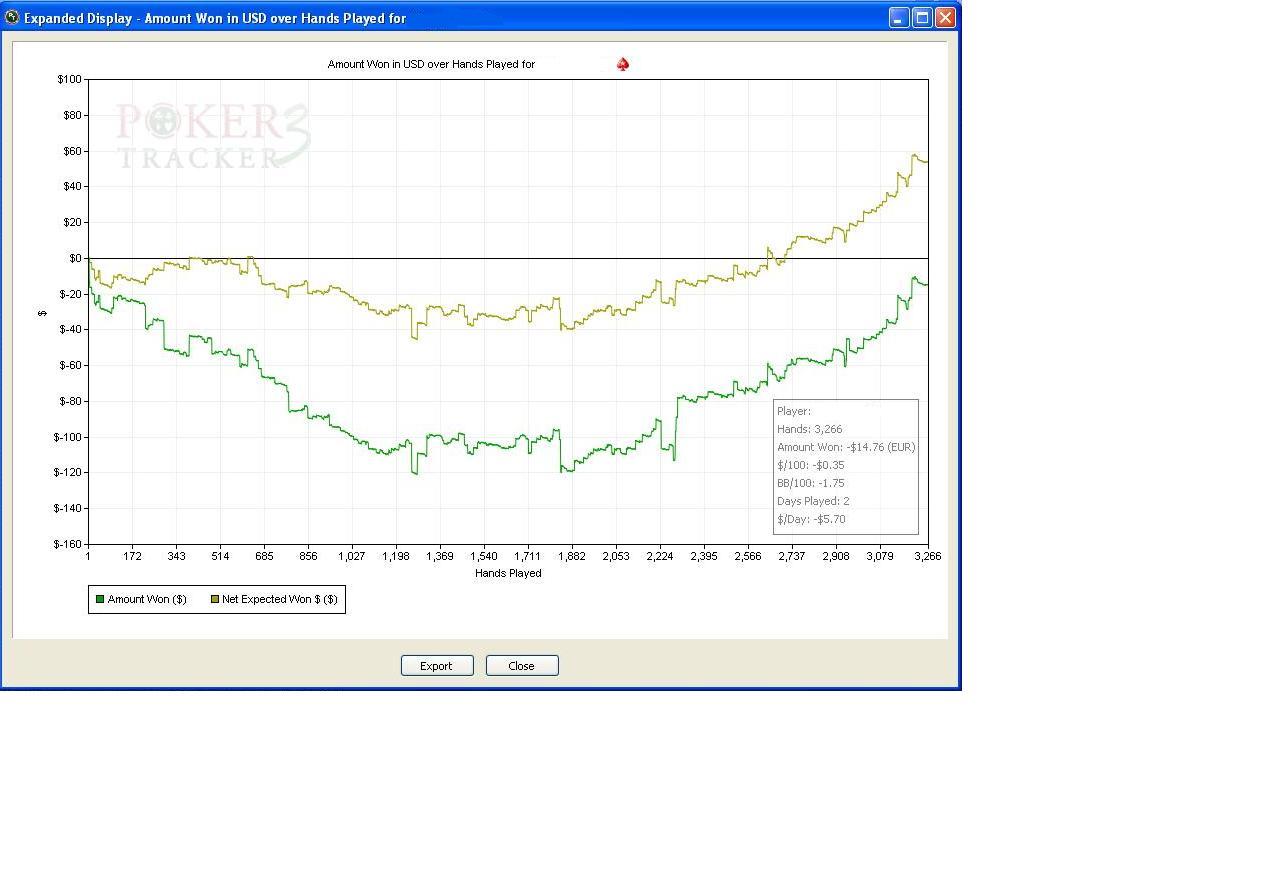This screenshot has width=1280, height=890.
Task: Click the title bar text 'Expanded Display'
Action: coord(78,18)
